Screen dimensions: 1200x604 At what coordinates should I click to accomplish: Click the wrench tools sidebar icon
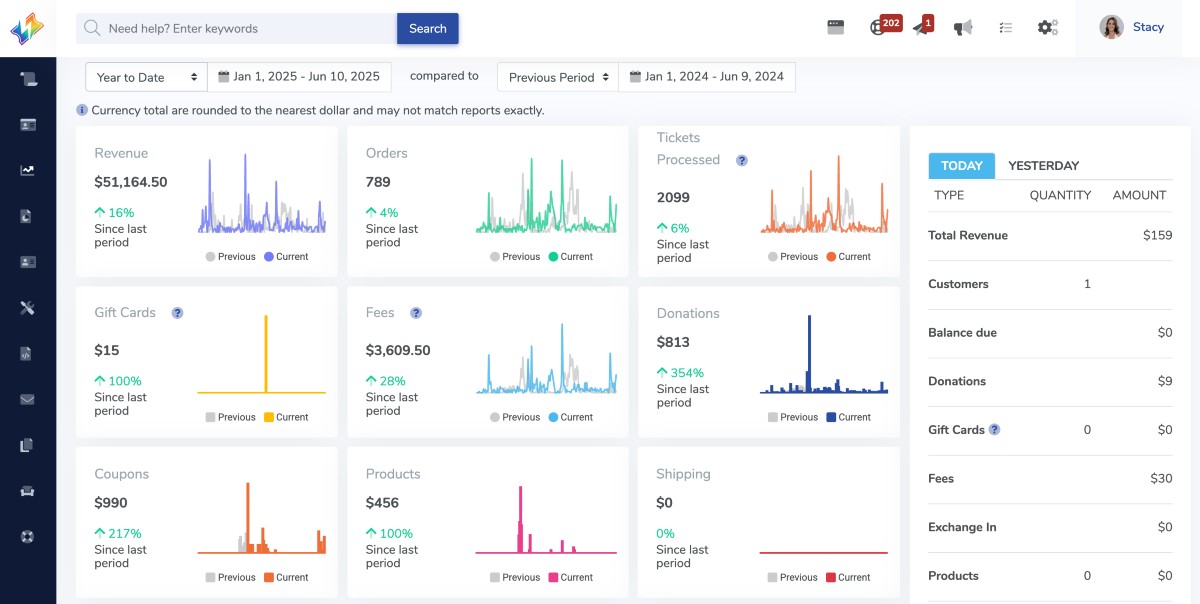tap(28, 308)
